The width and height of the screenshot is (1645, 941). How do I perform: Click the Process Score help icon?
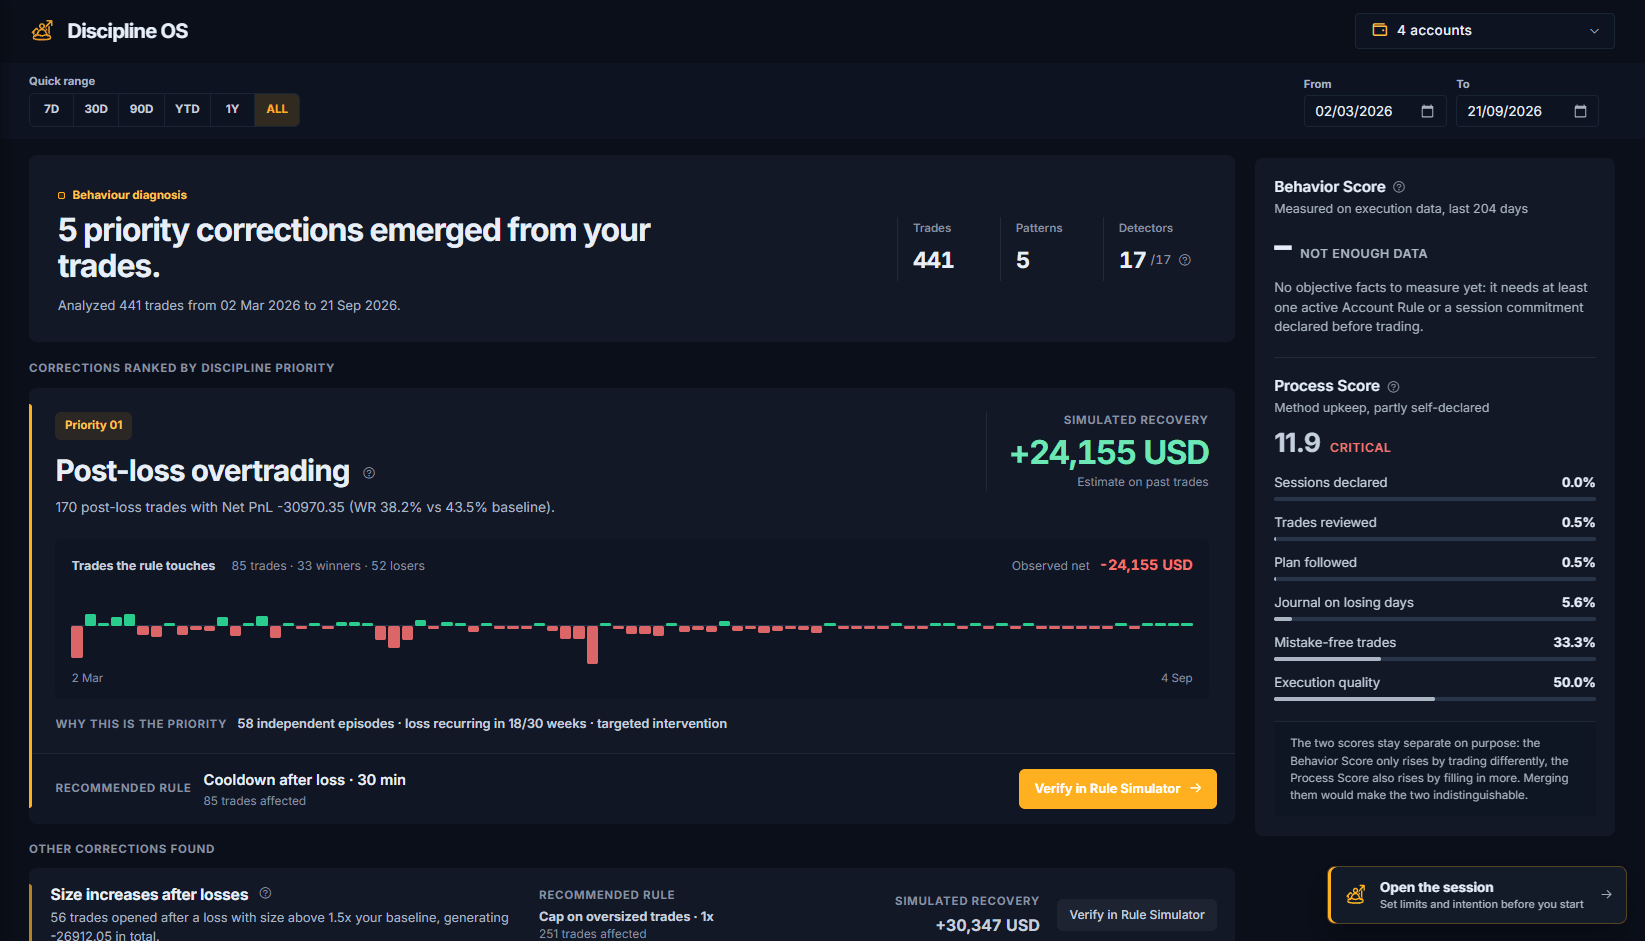point(1393,387)
